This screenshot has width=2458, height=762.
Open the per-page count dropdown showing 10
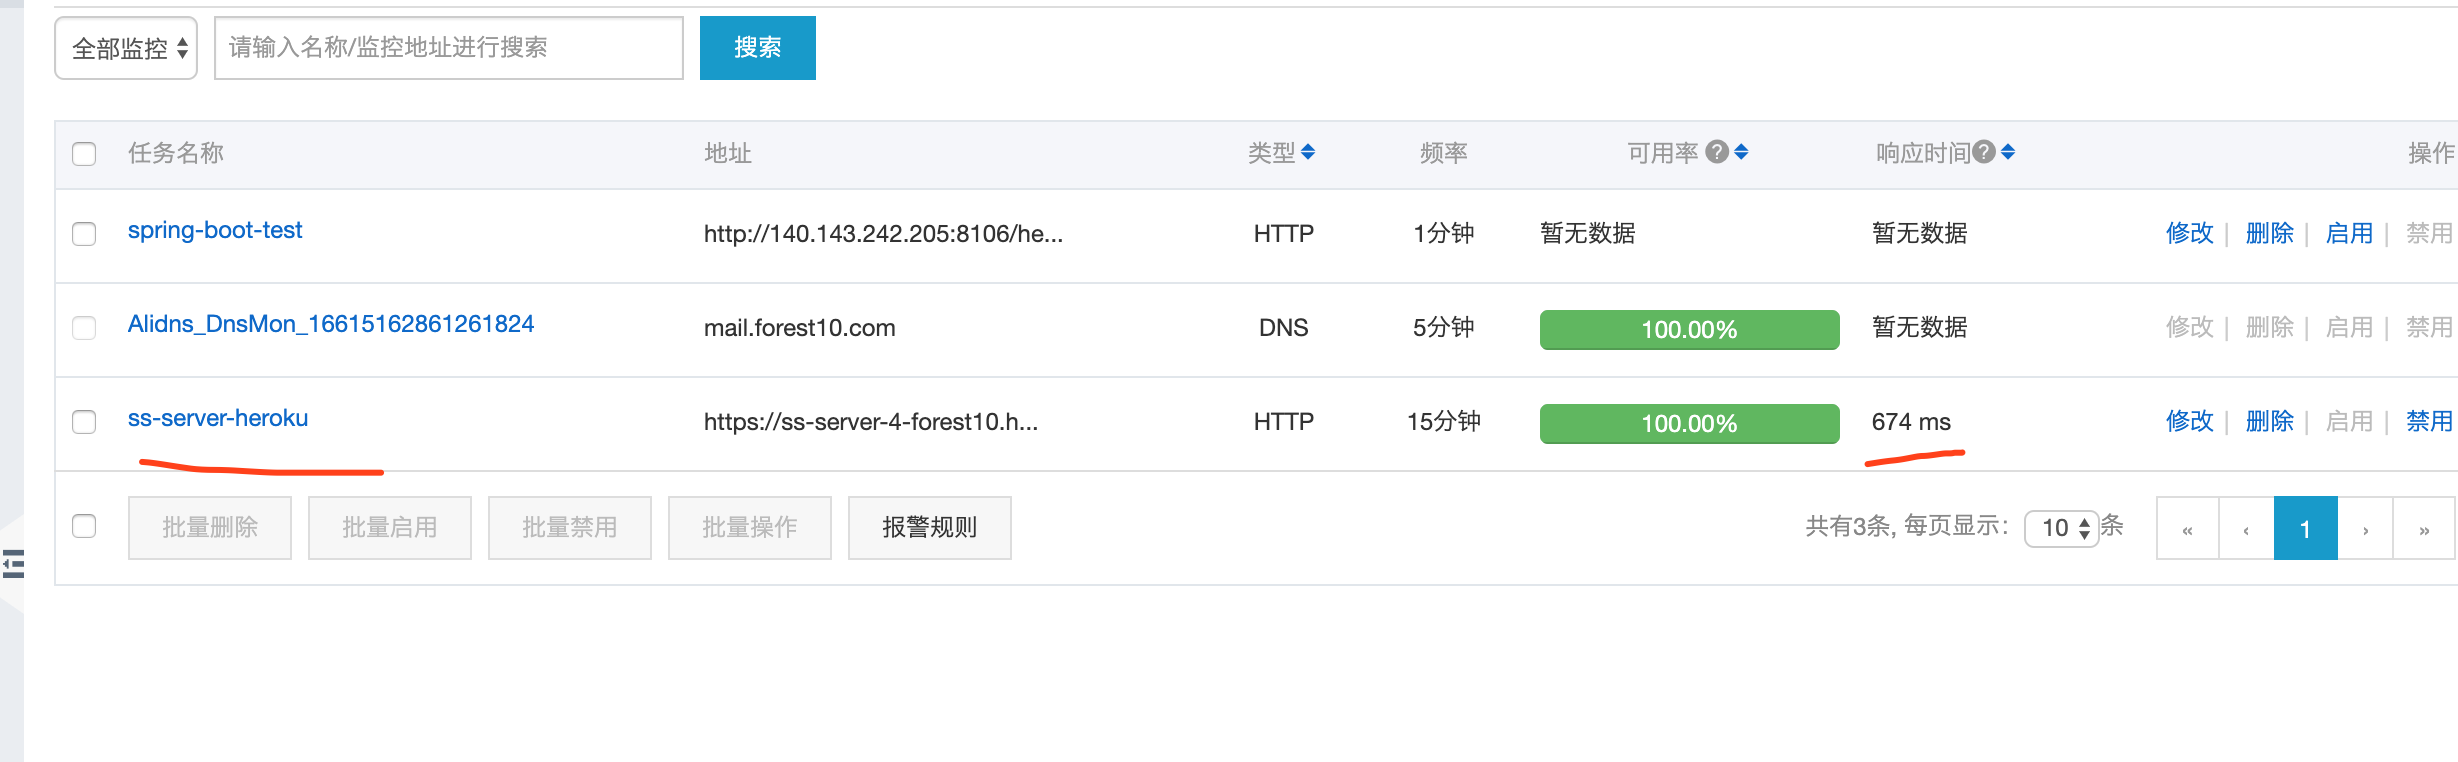click(x=2061, y=528)
